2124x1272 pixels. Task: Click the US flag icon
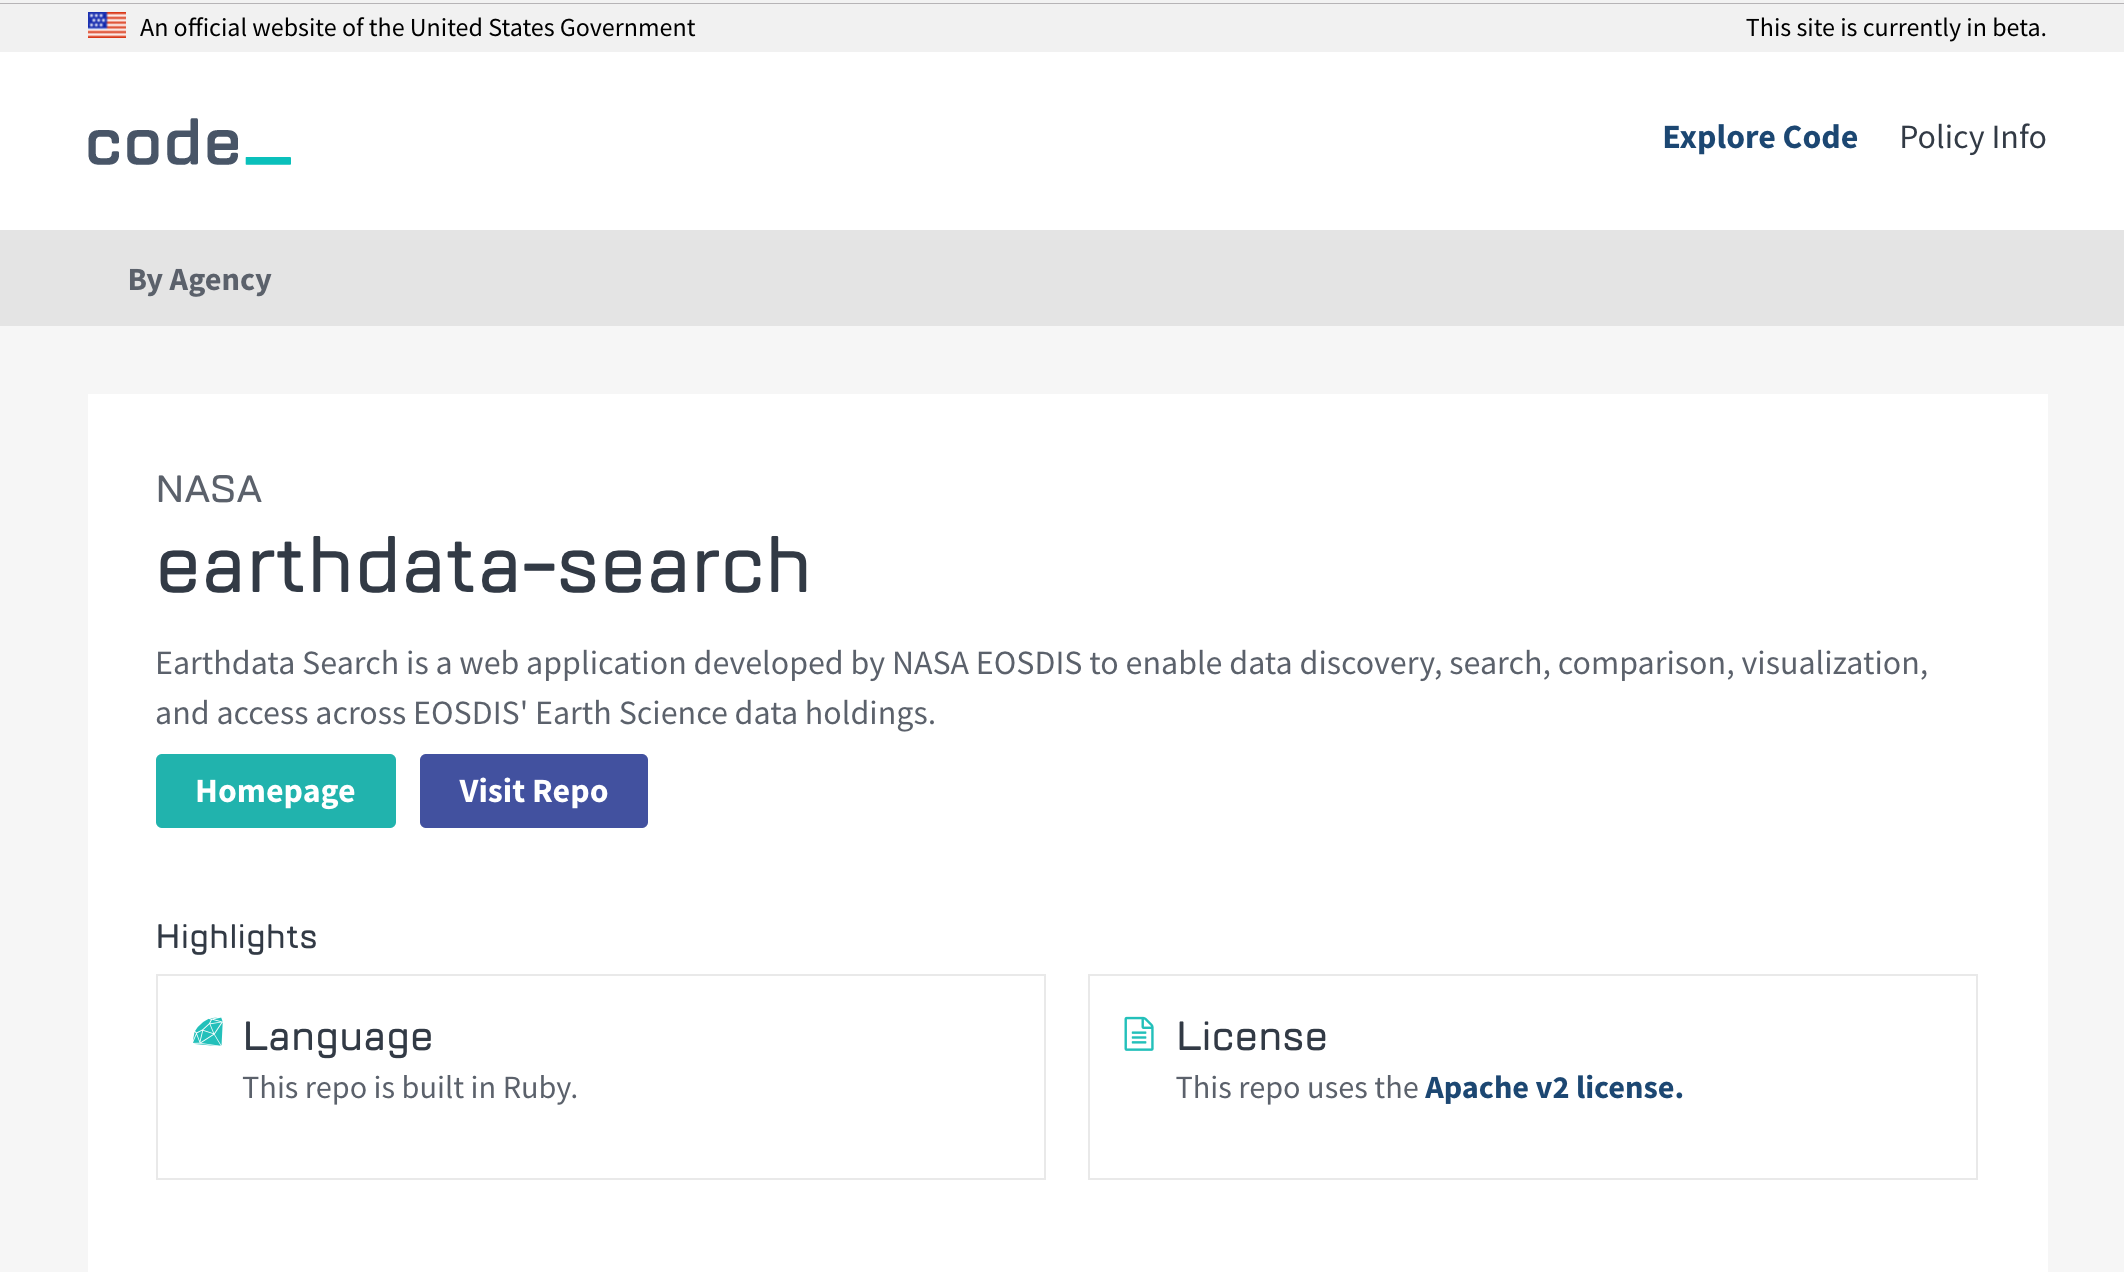pos(107,26)
